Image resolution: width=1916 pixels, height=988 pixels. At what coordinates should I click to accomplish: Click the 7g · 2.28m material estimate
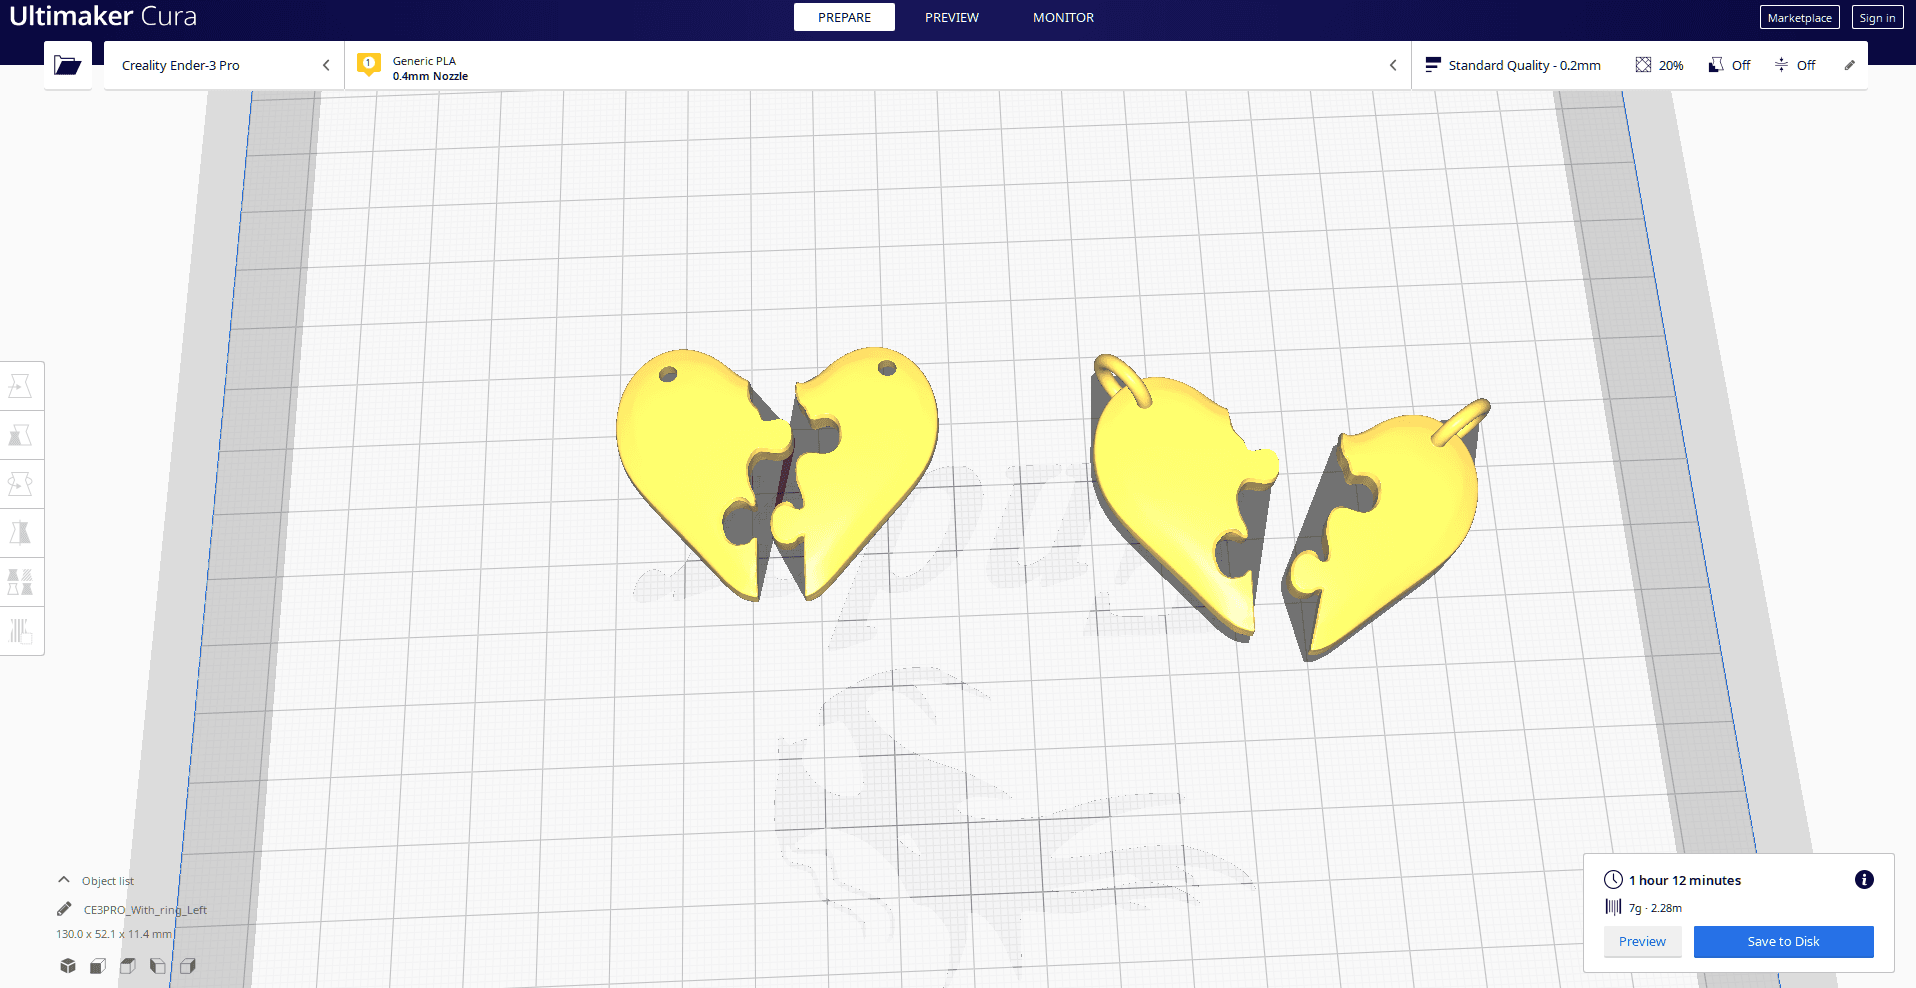[x=1655, y=908]
